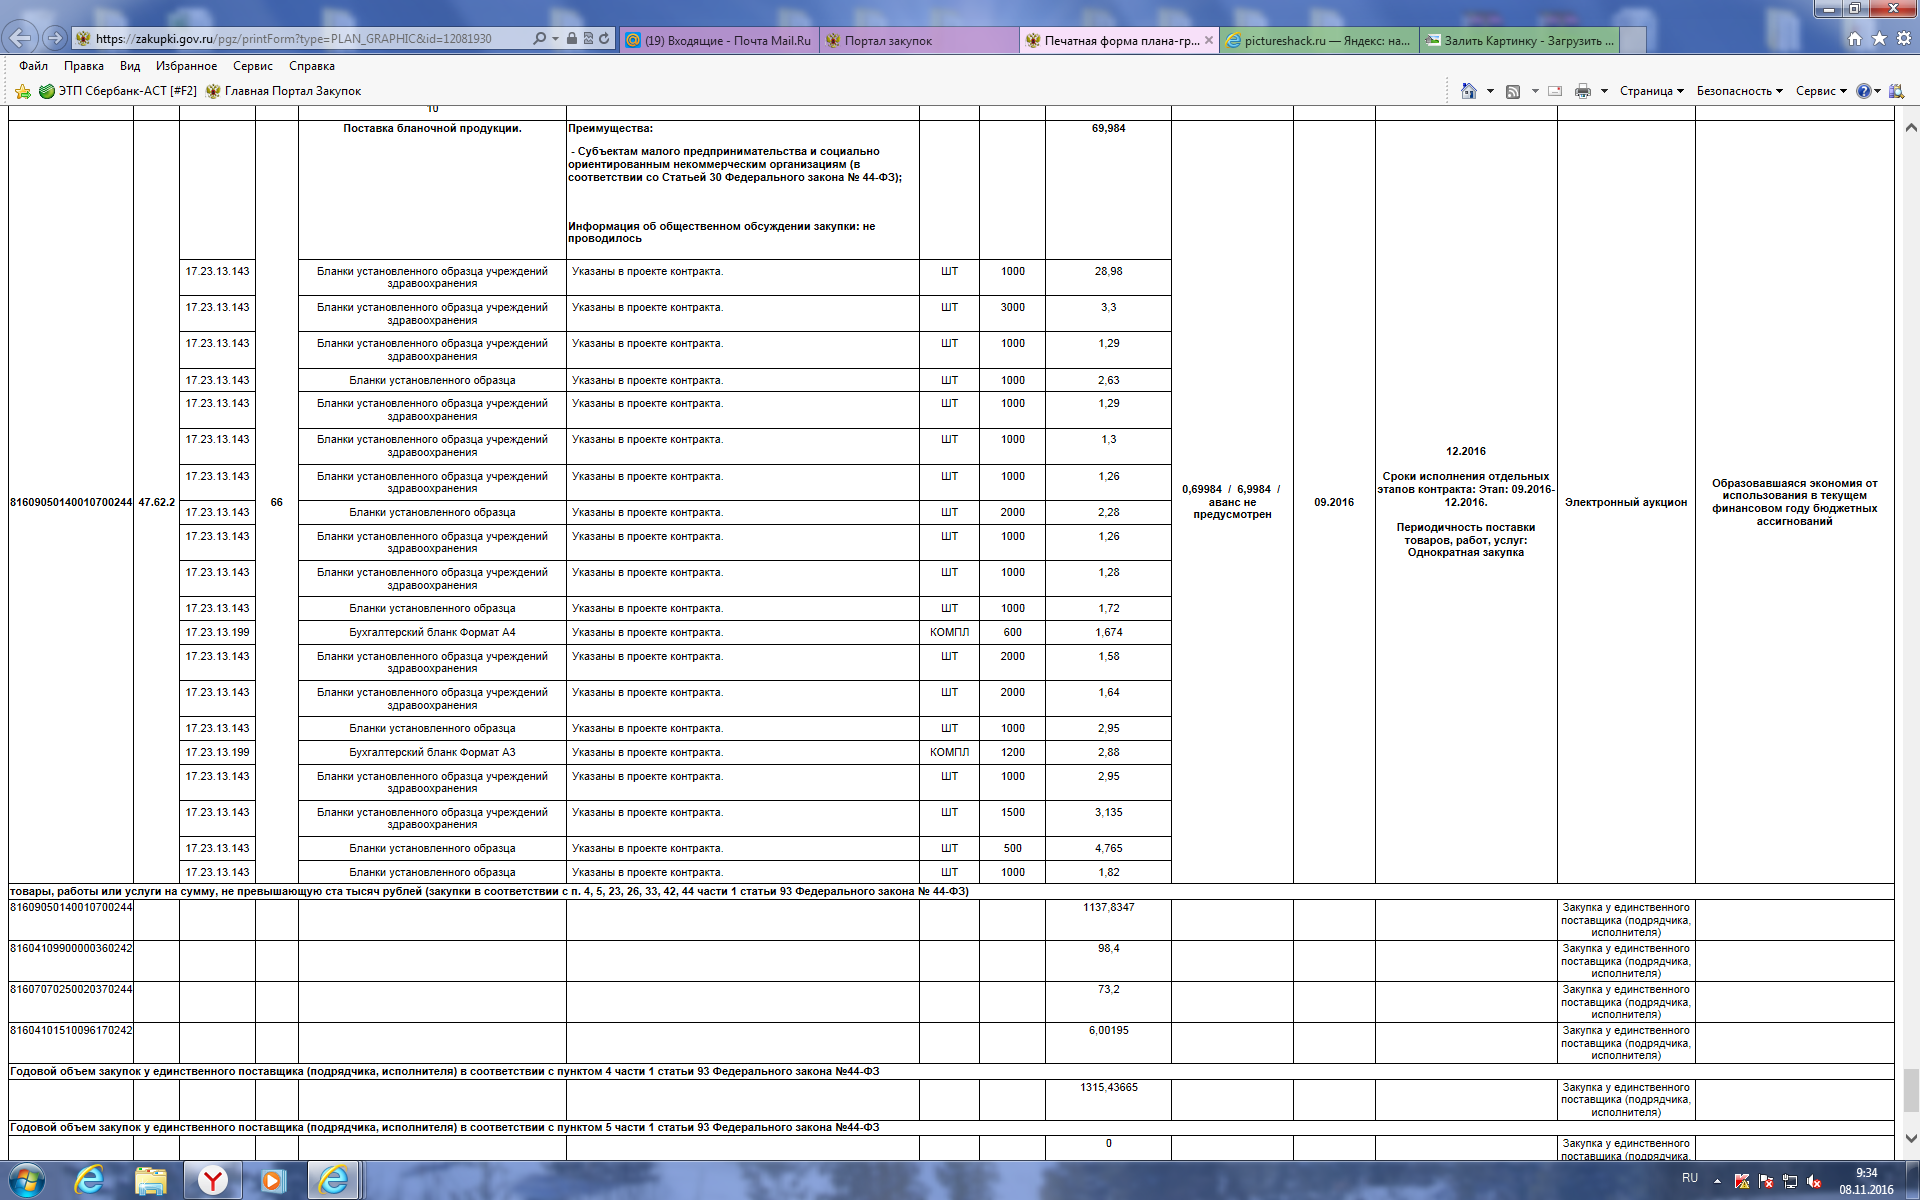
Task: Click the value 1137,8347
Action: pyautogui.click(x=1108, y=907)
